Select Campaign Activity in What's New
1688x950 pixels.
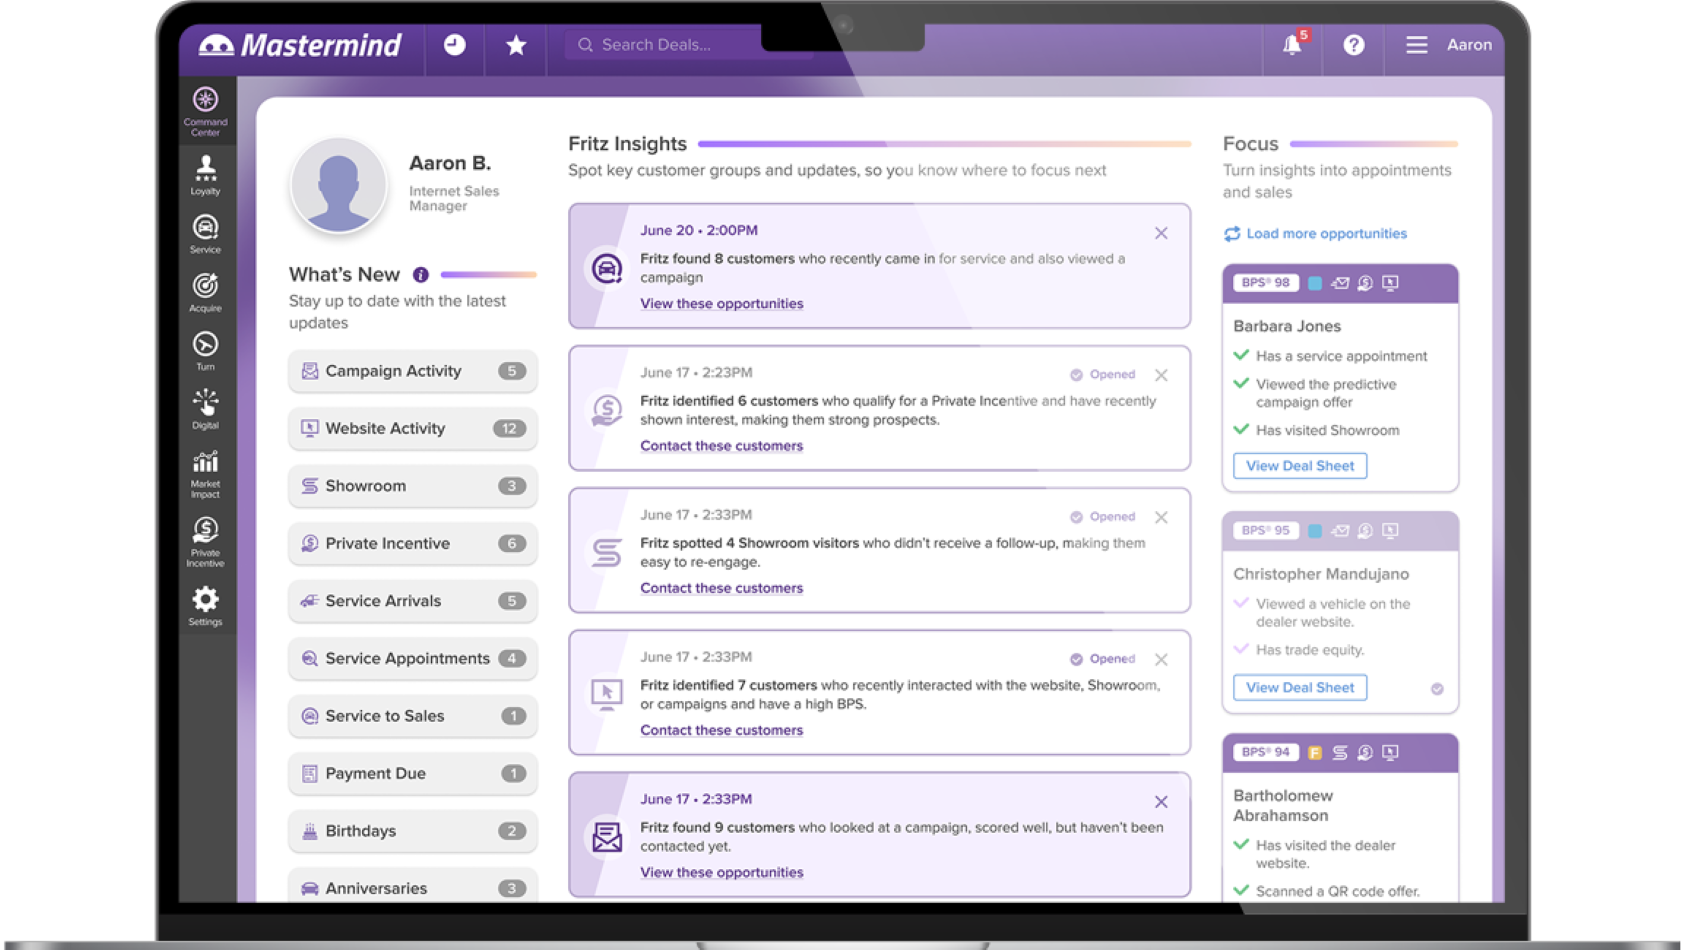tap(412, 371)
